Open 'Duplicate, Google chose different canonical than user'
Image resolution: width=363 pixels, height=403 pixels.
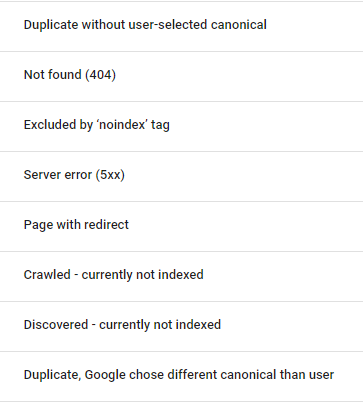point(181,376)
